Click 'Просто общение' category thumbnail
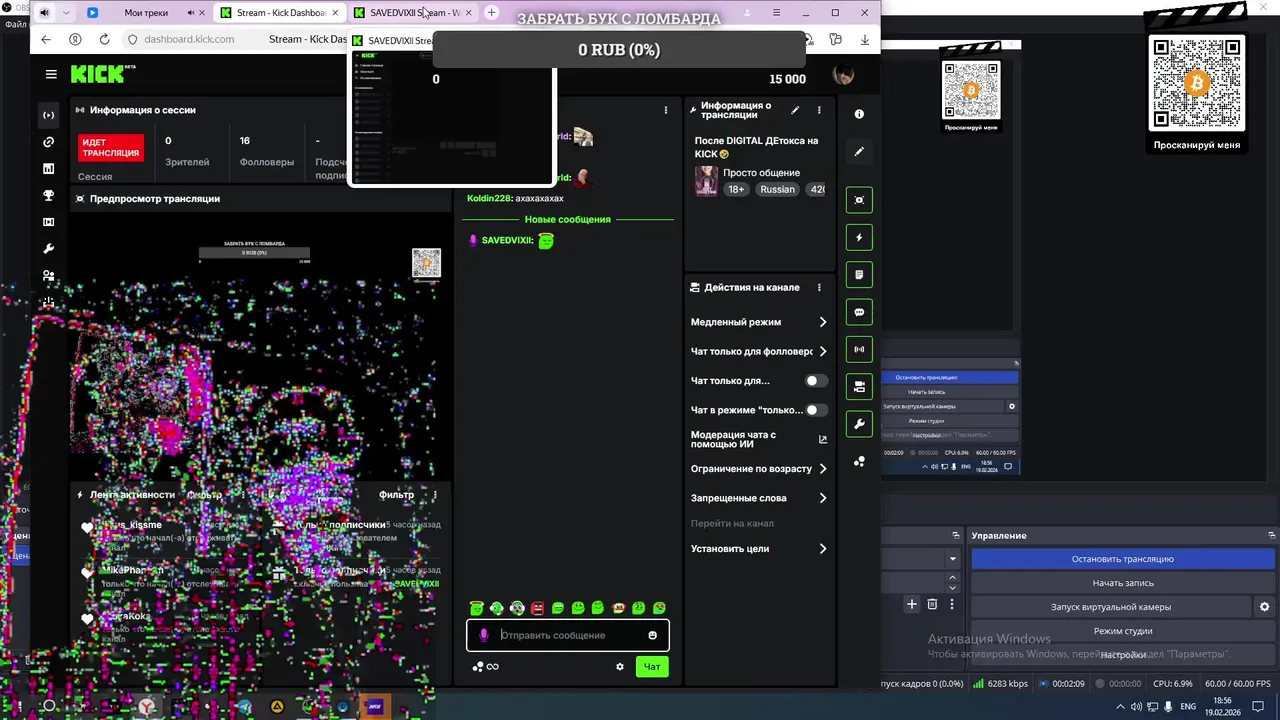 tap(706, 181)
